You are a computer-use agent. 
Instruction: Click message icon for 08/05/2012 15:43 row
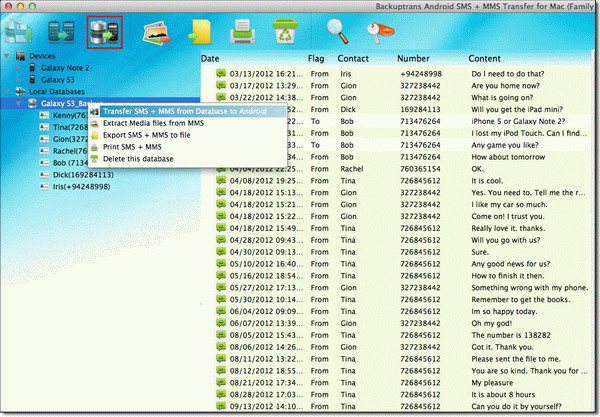pos(220,334)
